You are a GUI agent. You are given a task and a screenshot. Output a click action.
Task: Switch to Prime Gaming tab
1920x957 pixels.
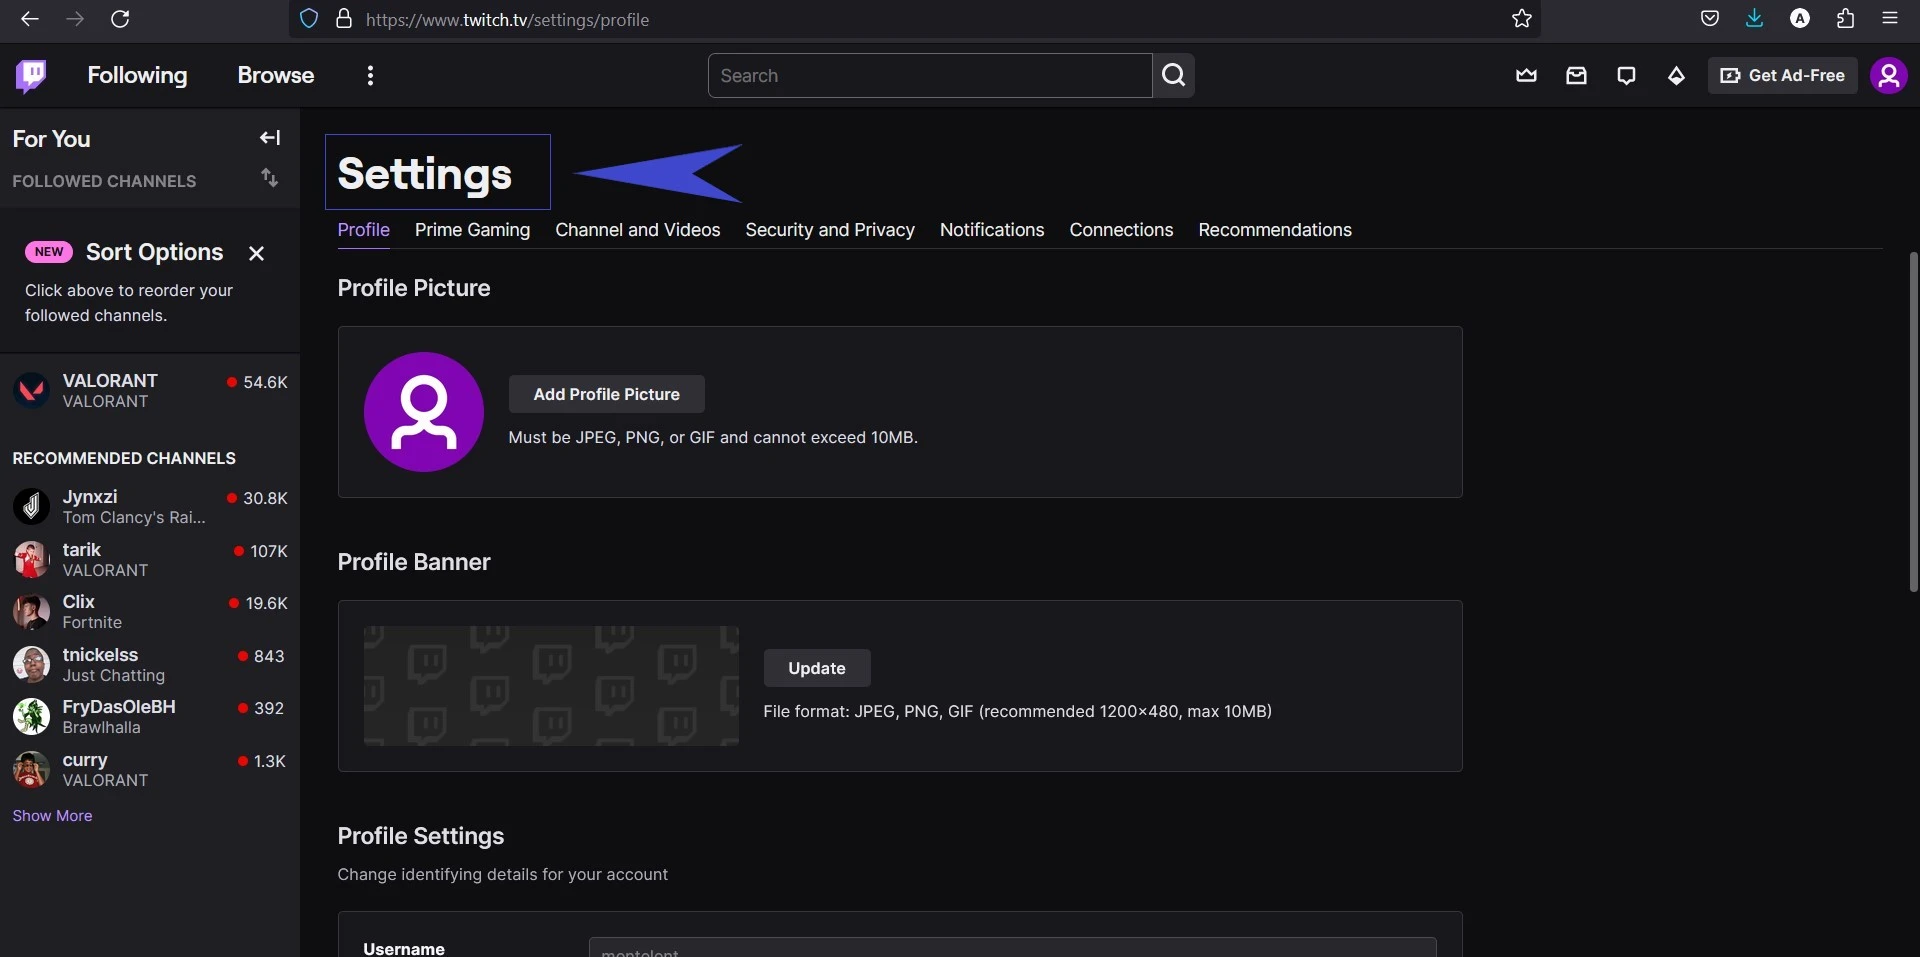[472, 230]
